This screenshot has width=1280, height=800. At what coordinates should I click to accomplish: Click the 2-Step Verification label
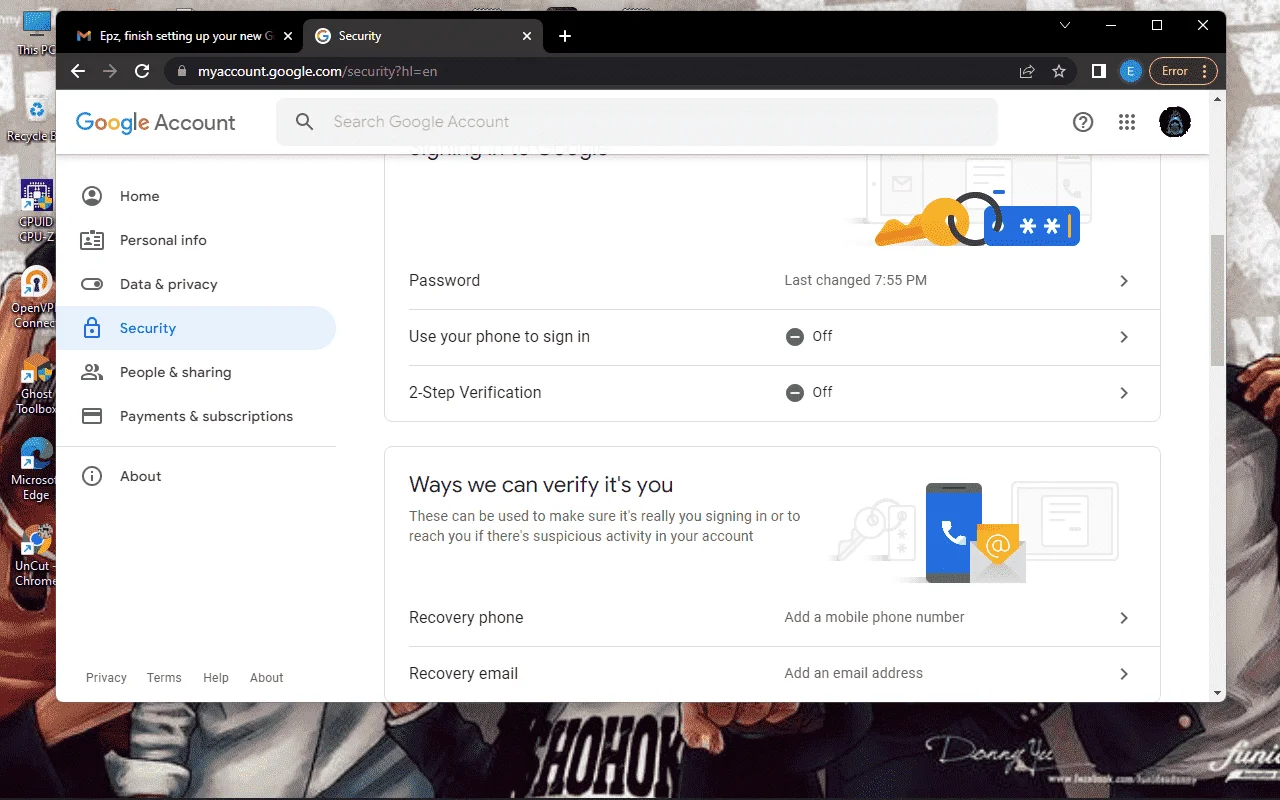click(475, 393)
